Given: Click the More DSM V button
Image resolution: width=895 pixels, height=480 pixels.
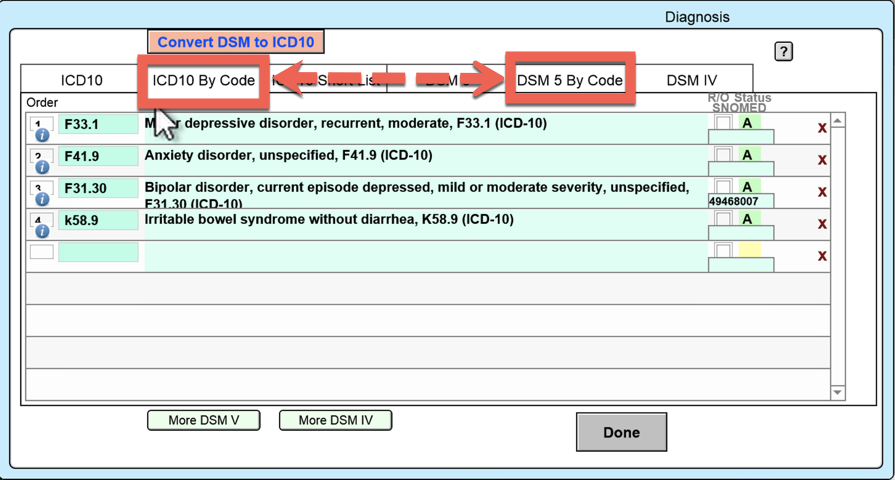Looking at the screenshot, I should pyautogui.click(x=203, y=420).
